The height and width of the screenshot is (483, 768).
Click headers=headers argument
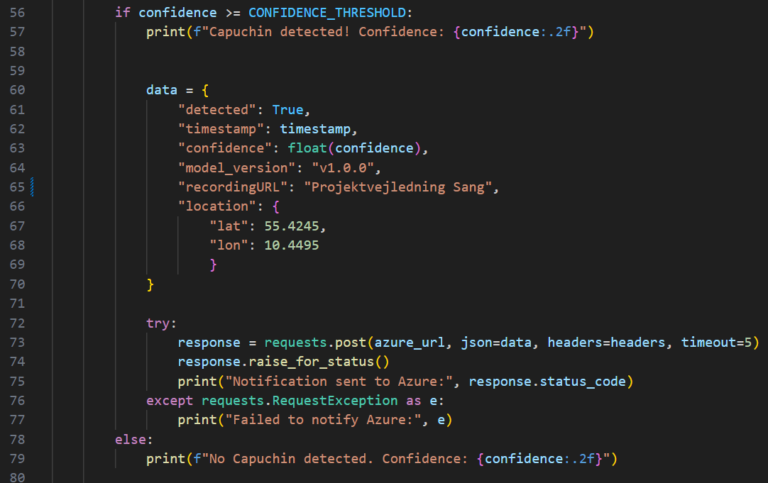coord(607,342)
